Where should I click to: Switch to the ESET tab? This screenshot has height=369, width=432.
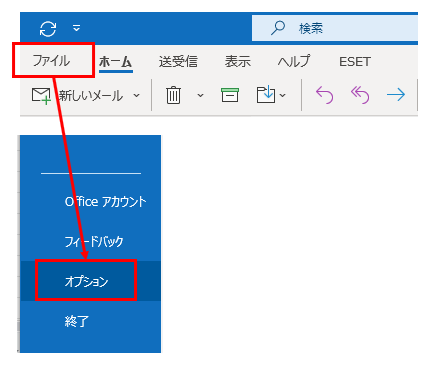point(355,62)
